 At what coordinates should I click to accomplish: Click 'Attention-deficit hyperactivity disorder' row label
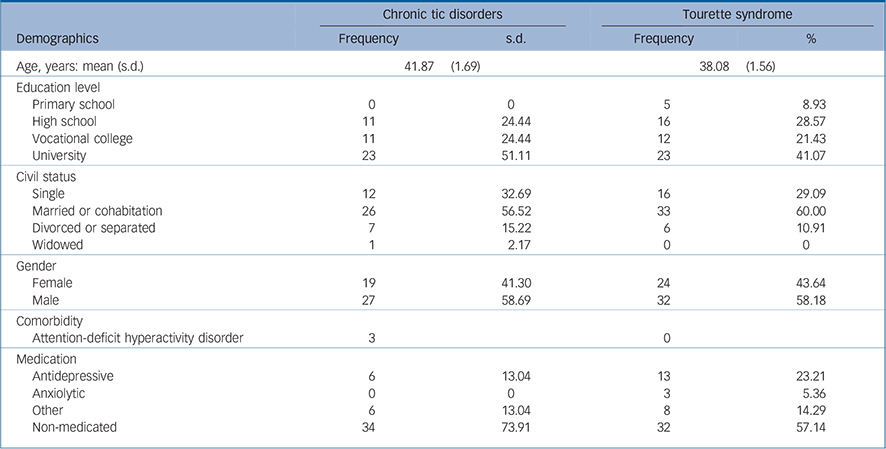[137, 338]
